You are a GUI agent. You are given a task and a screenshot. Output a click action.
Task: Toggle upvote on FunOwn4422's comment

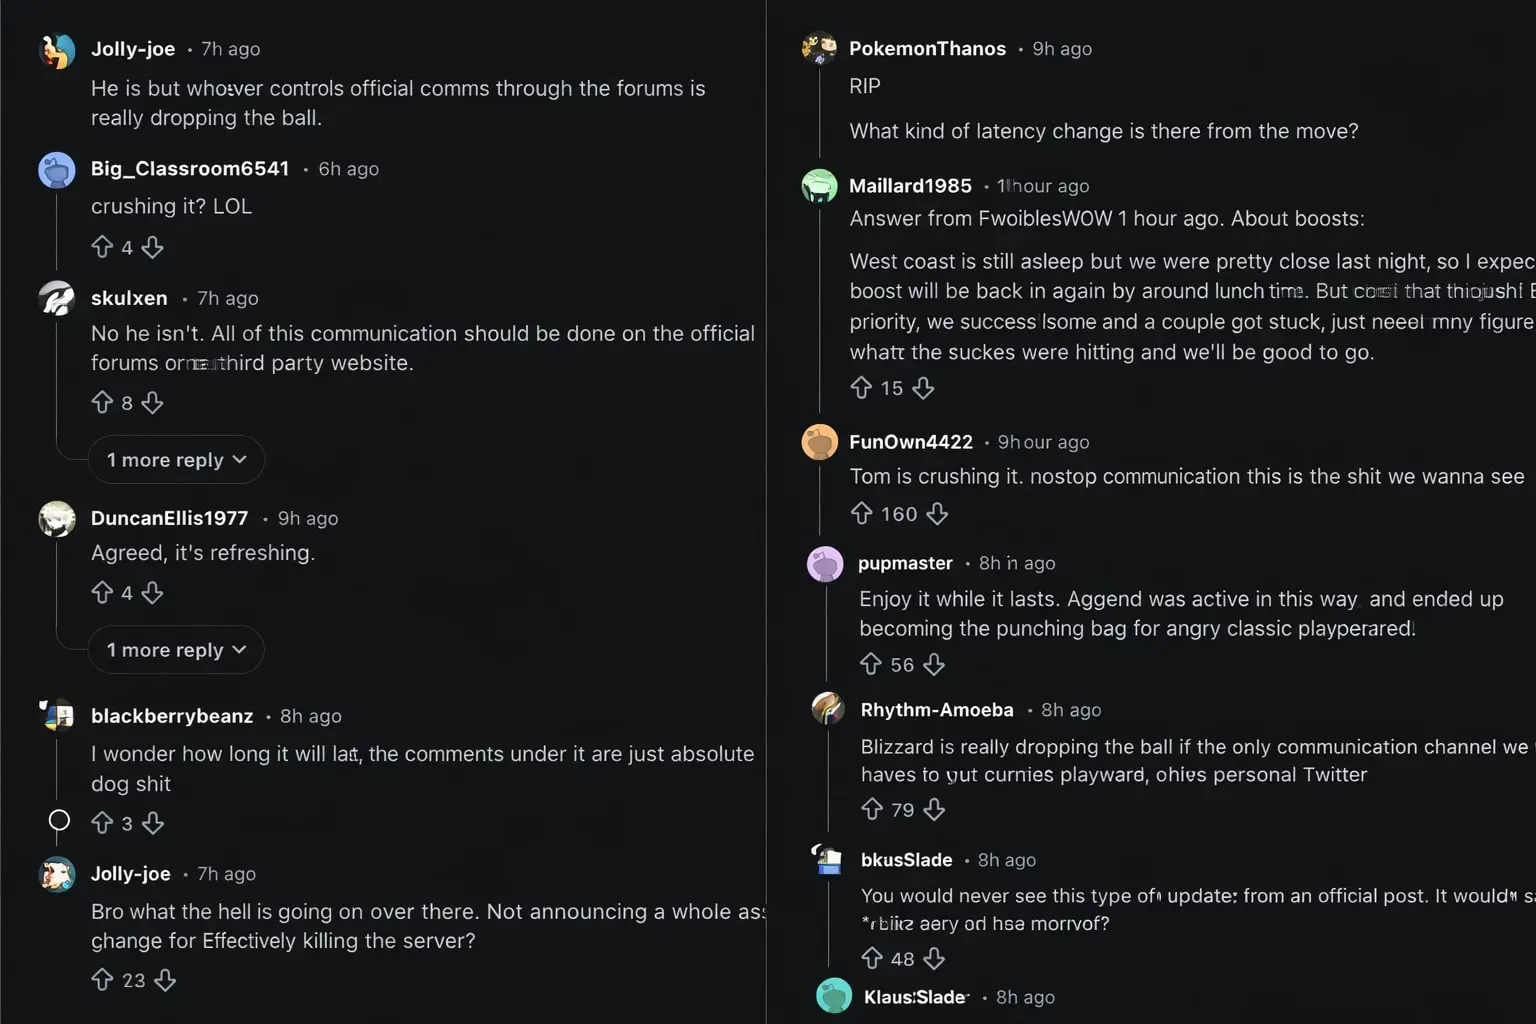[862, 513]
